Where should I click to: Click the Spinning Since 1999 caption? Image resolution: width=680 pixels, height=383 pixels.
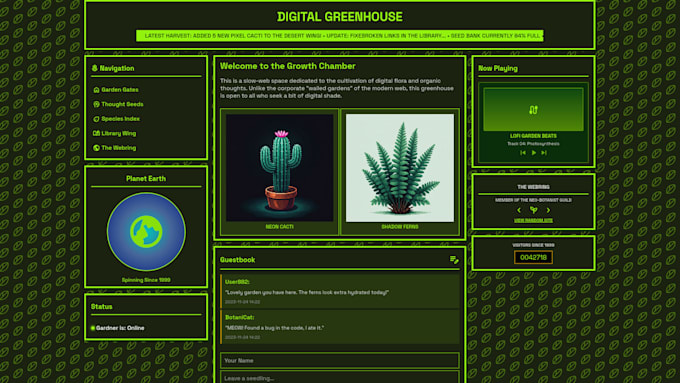click(146, 280)
